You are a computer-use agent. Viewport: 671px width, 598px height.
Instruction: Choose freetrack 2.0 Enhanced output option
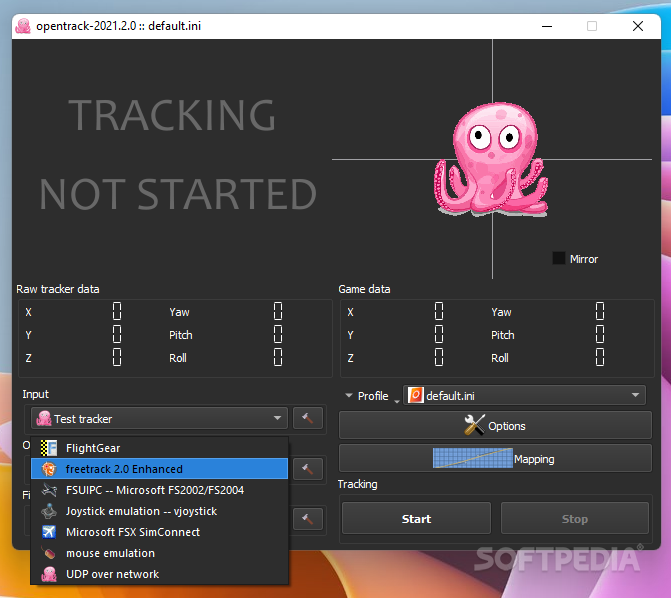[159, 469]
